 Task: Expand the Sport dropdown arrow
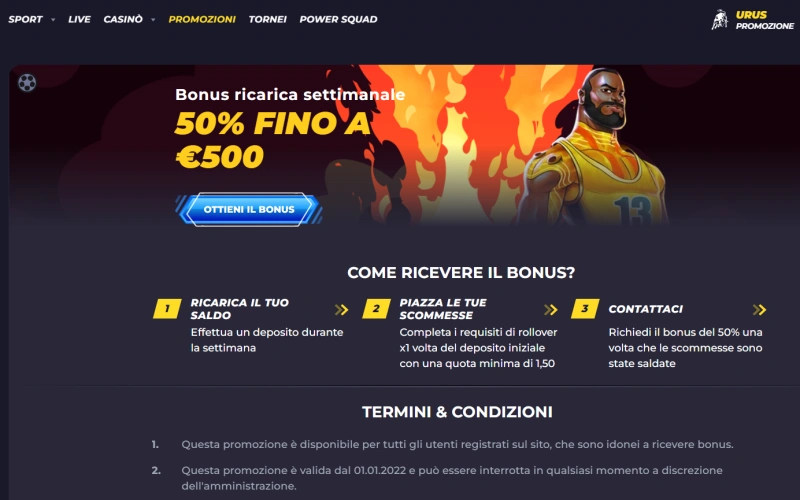[53, 20]
